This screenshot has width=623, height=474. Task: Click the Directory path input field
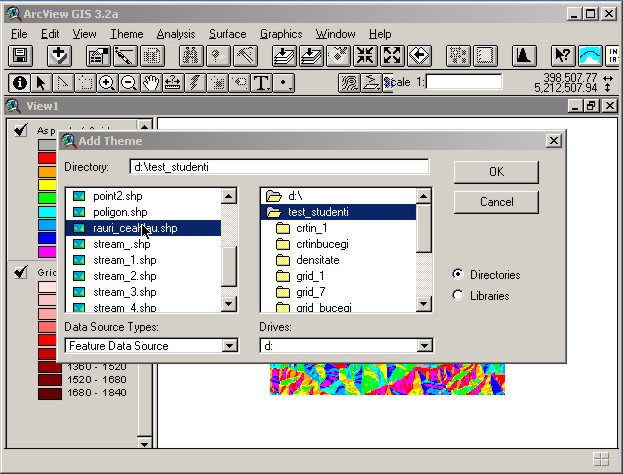[x=279, y=167]
